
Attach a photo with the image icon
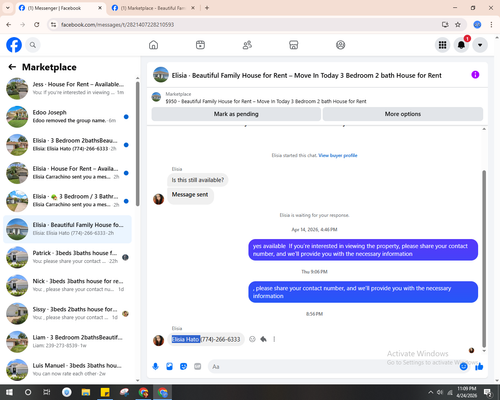(x=169, y=367)
